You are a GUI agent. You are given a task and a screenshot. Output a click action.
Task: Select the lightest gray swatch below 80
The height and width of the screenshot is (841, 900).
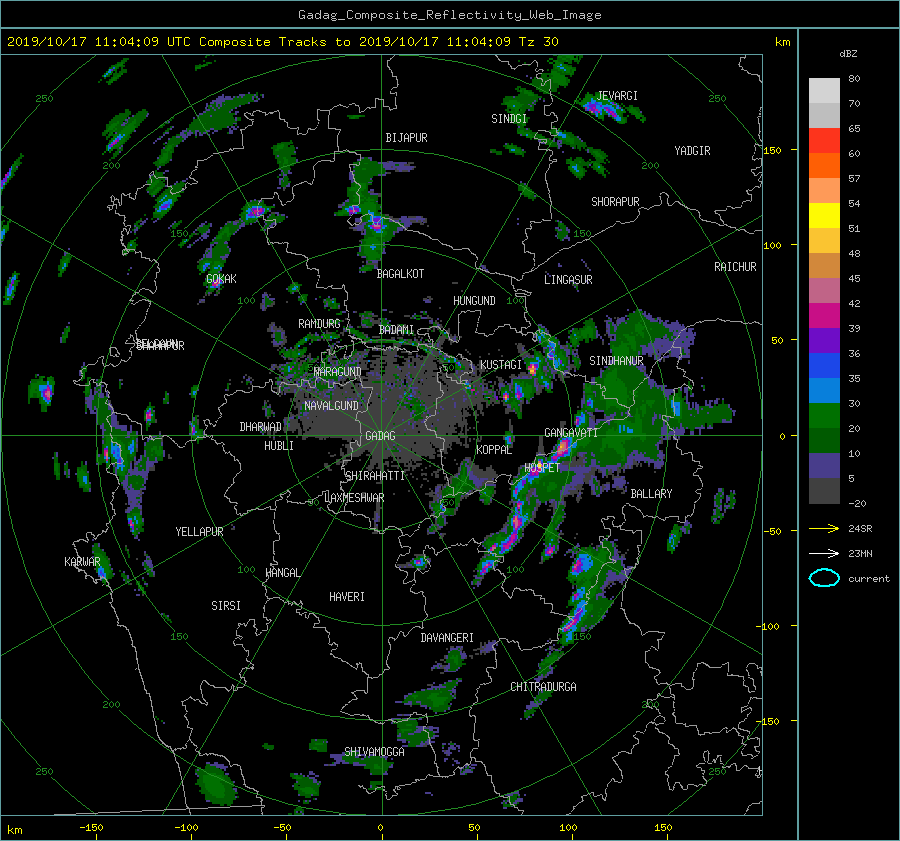(x=824, y=91)
